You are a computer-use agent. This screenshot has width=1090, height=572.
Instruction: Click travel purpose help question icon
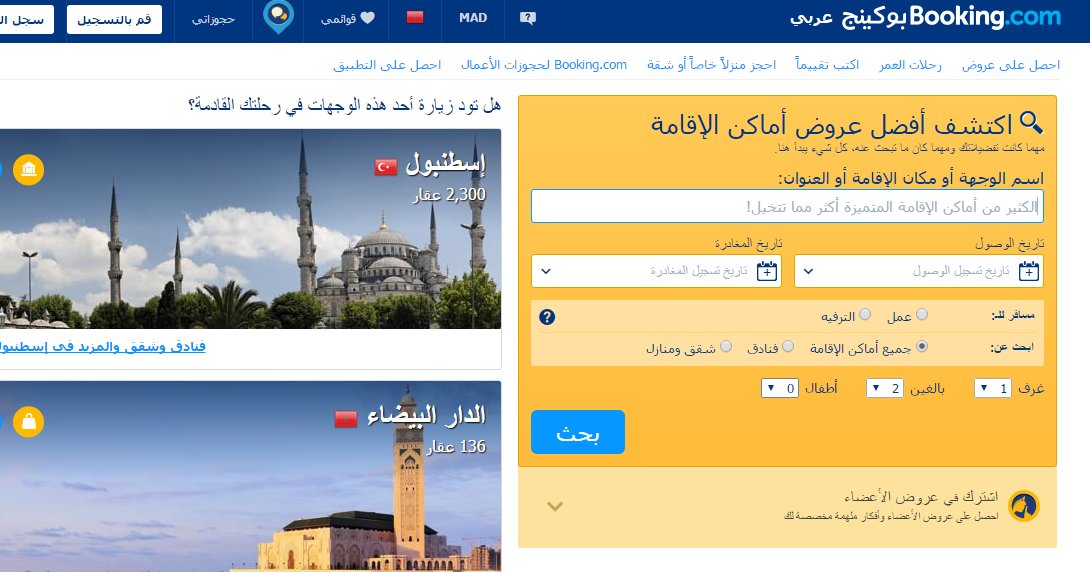coord(547,317)
